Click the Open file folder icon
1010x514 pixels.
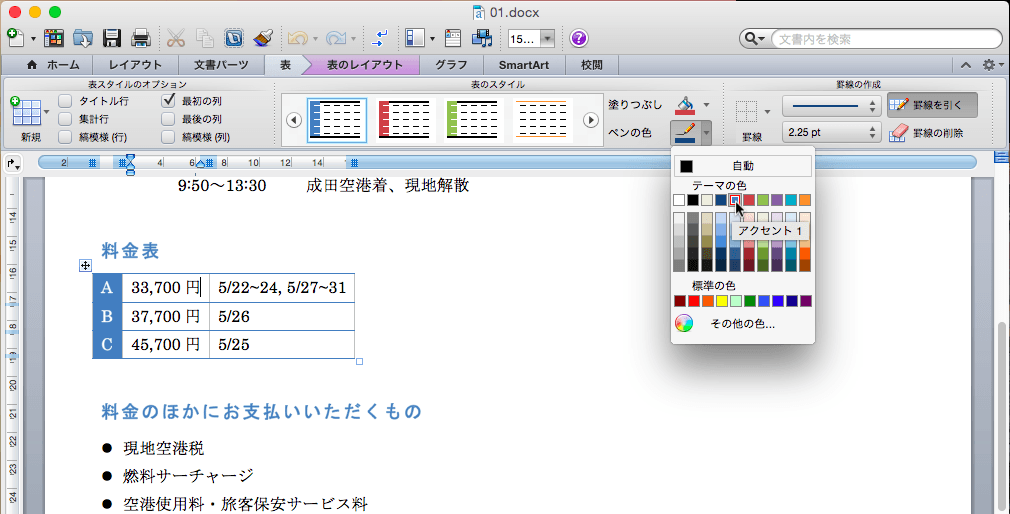(x=82, y=39)
